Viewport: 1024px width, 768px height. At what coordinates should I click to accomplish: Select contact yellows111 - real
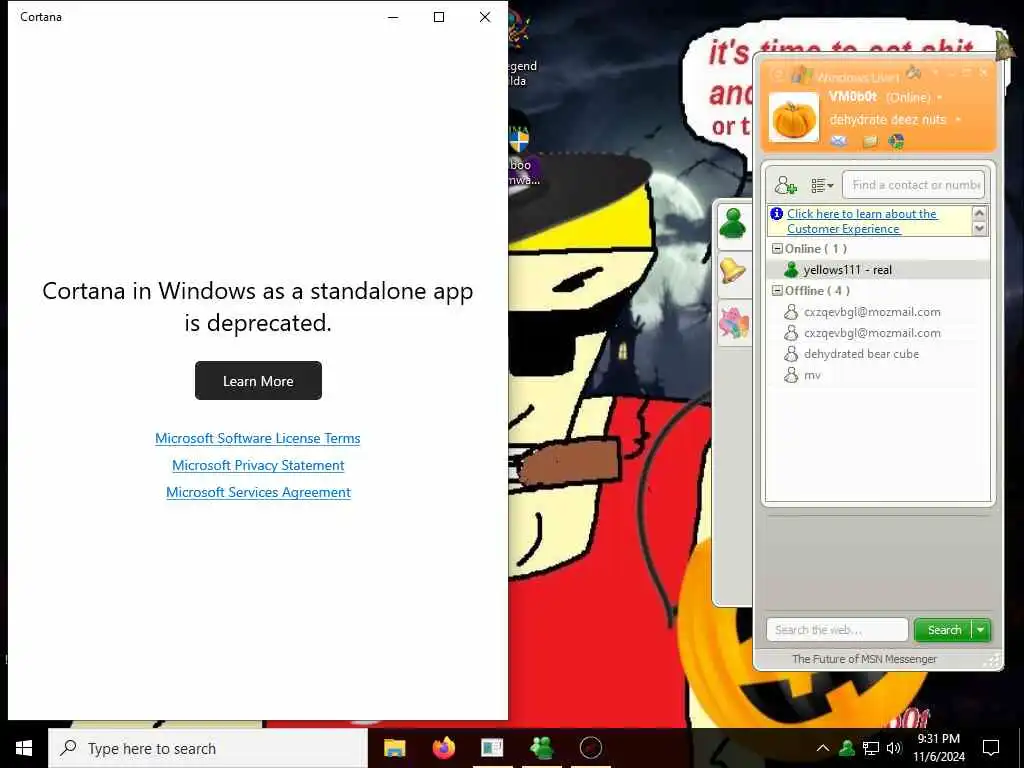878,270
